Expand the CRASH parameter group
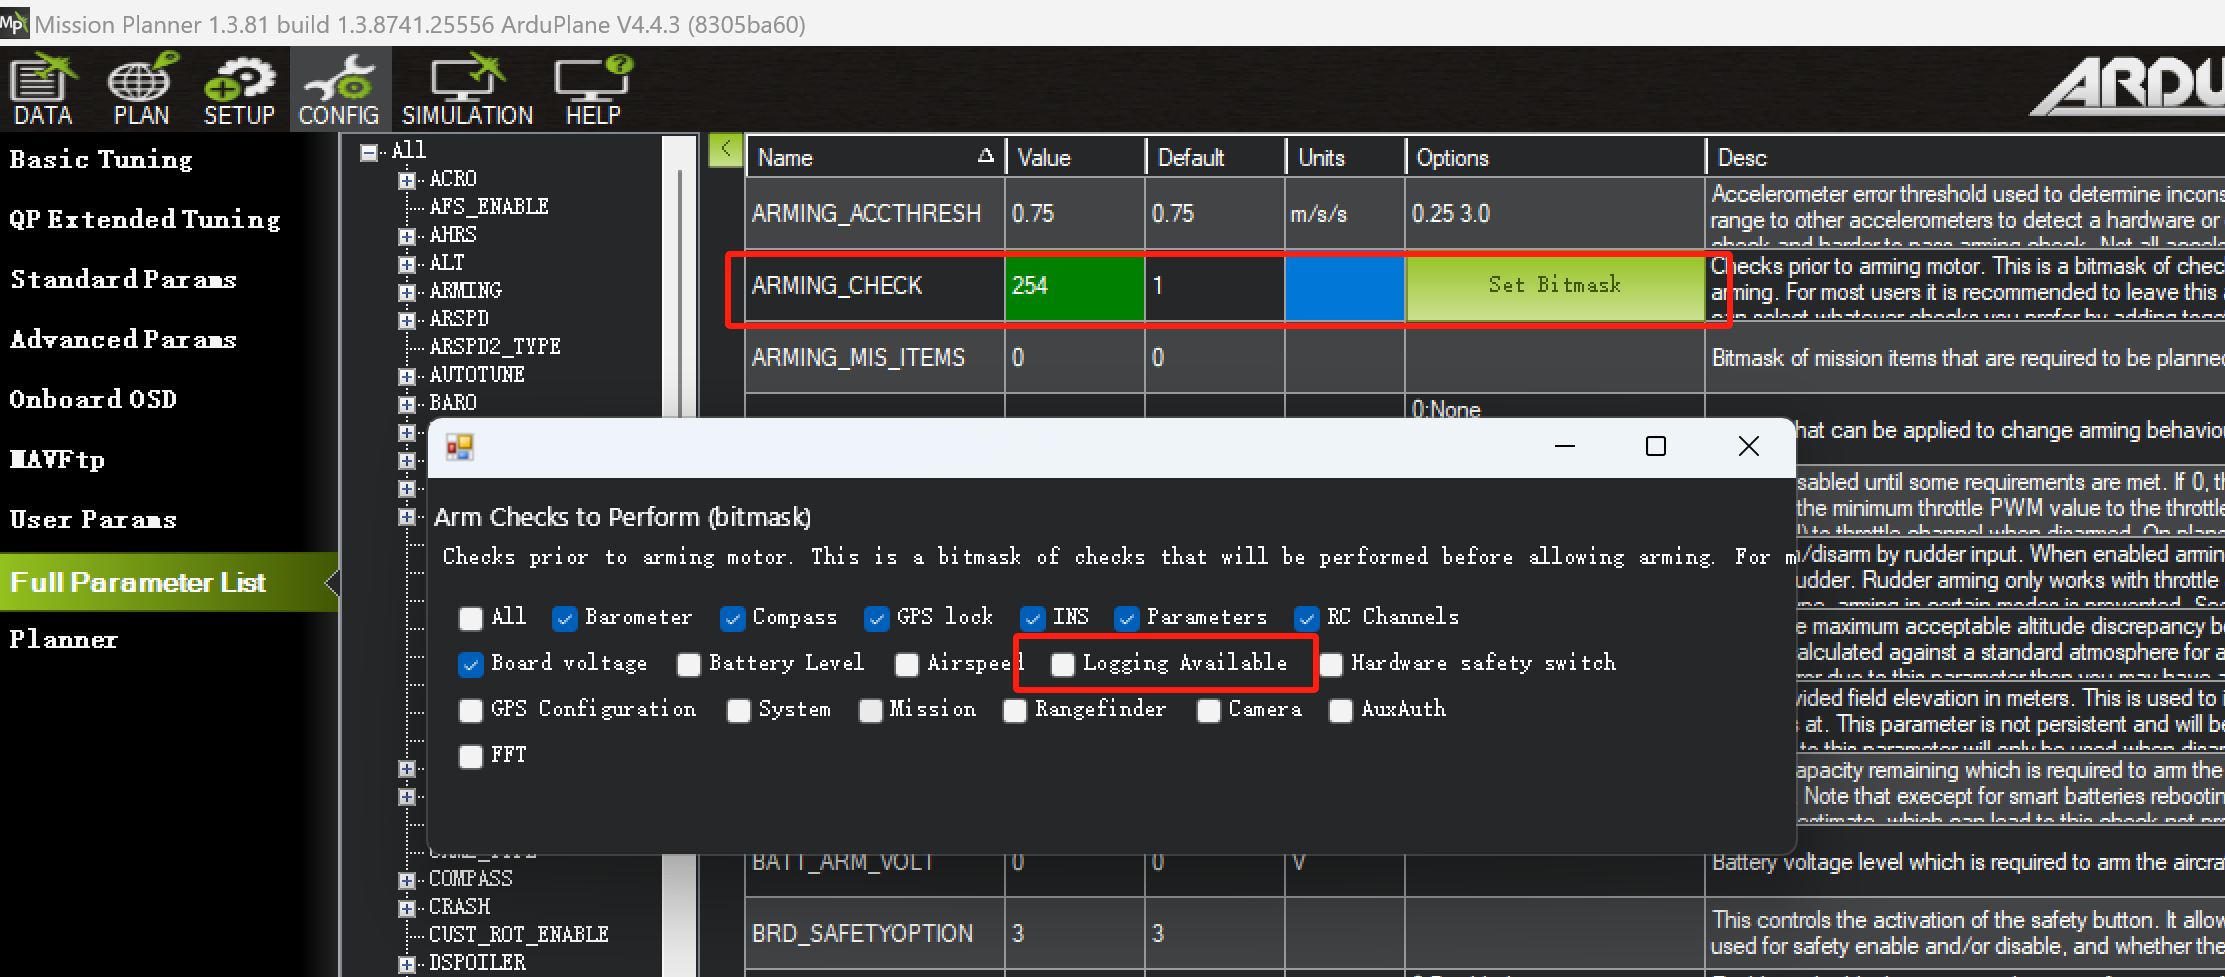 pyautogui.click(x=406, y=908)
